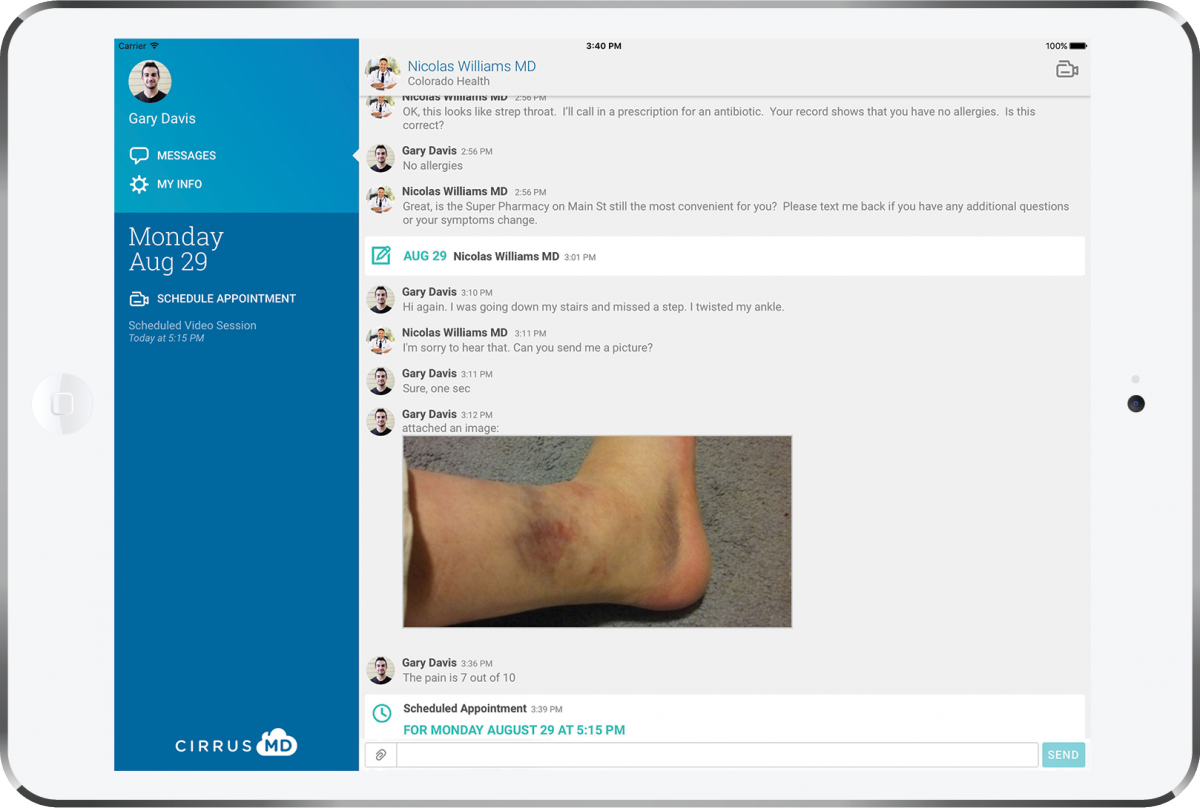Click 'Colorado Health' under doctor name
Viewport: 1200px width, 808px height.
(449, 82)
